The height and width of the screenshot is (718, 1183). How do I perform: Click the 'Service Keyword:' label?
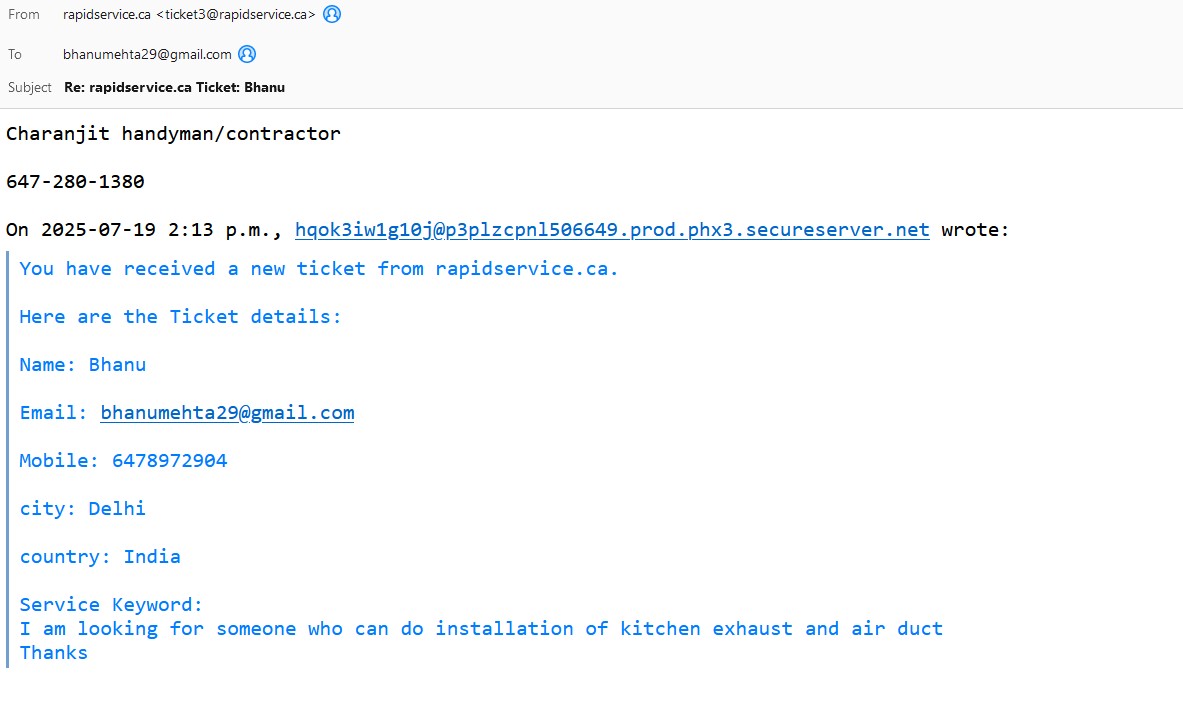point(111,605)
